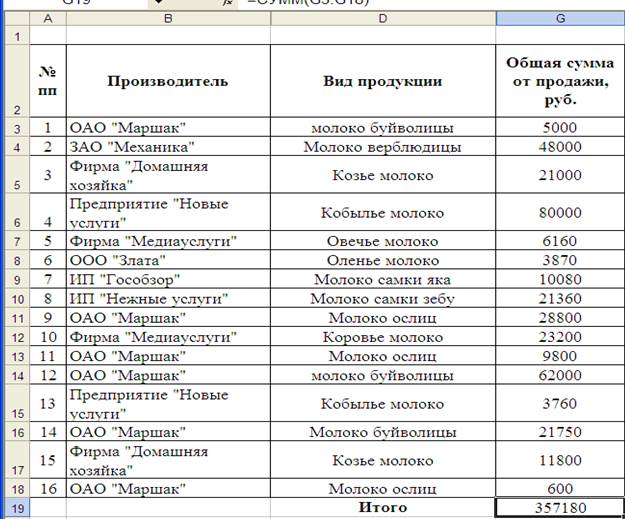Select sales value 21000
This screenshot has height=519, width=625.
point(560,175)
